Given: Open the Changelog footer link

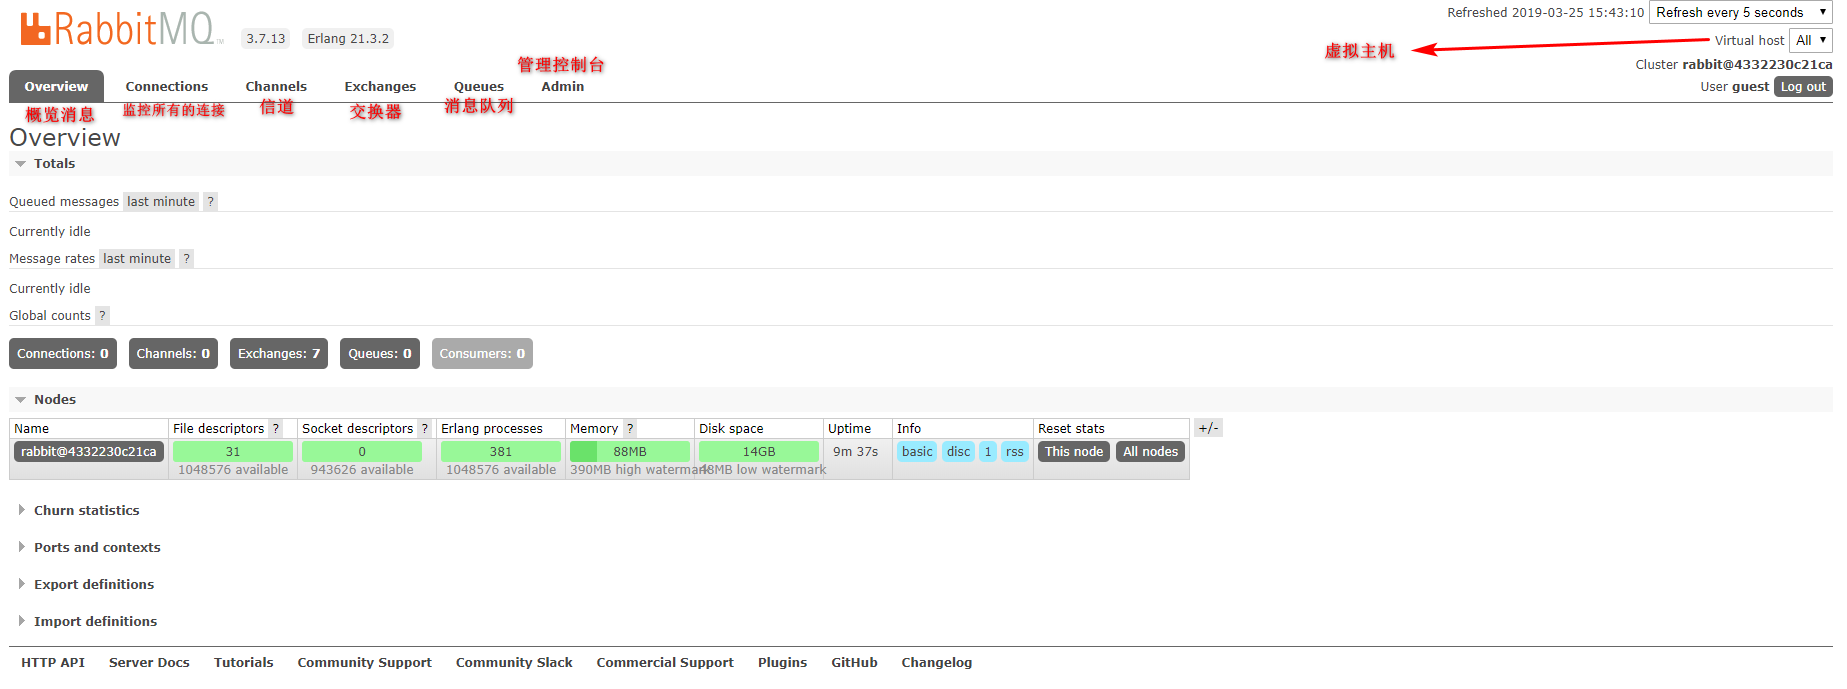Looking at the screenshot, I should (936, 663).
